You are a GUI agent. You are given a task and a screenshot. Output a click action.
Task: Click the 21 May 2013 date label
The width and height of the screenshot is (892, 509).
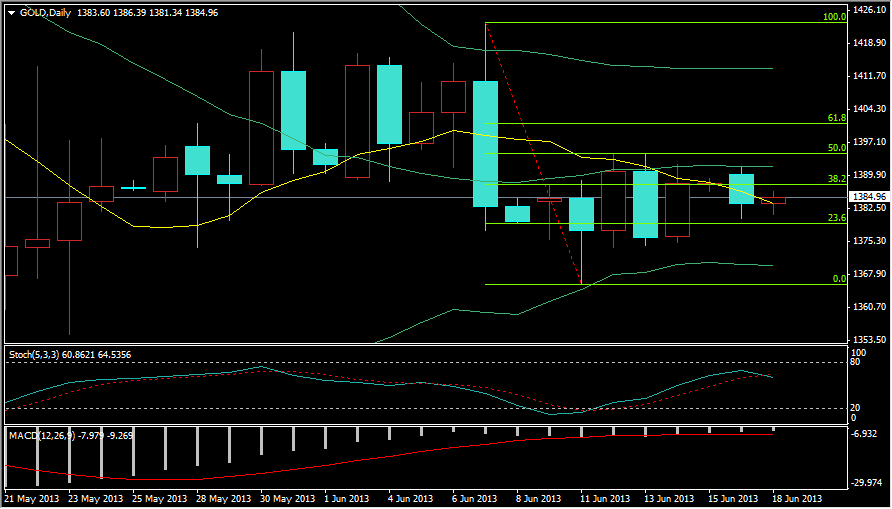[x=31, y=499]
